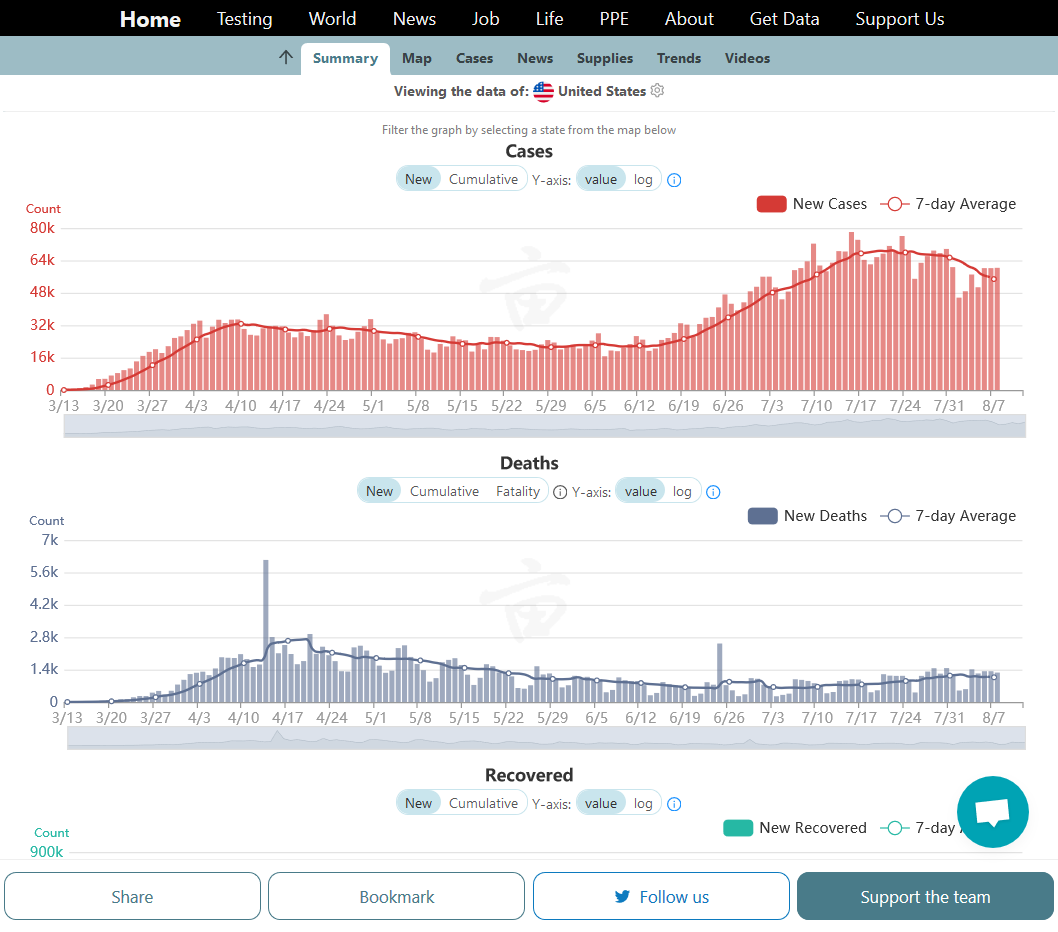Image resolution: width=1058 pixels, height=932 pixels.
Task: Click the Bookmark button
Action: pos(396,897)
